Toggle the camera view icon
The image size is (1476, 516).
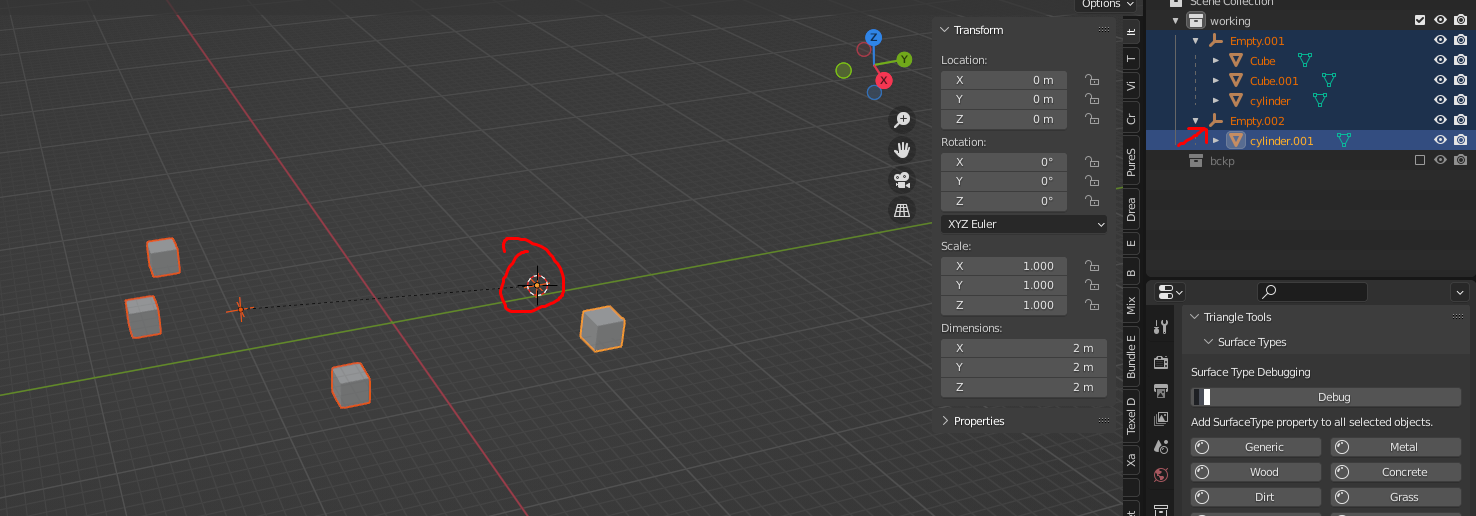coord(902,180)
